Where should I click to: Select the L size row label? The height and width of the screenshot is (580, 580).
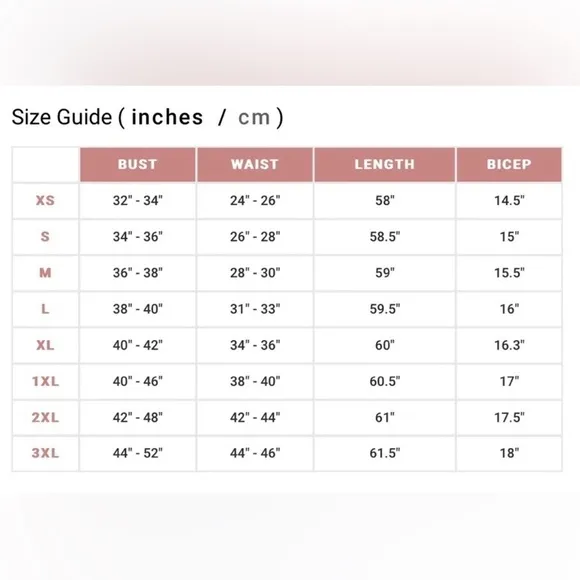coord(45,309)
